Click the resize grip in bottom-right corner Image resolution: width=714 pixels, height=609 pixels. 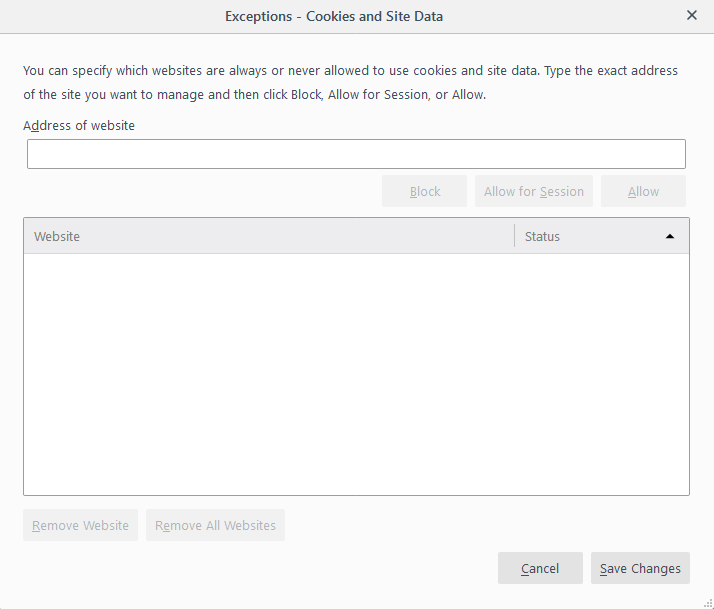click(x=706, y=601)
